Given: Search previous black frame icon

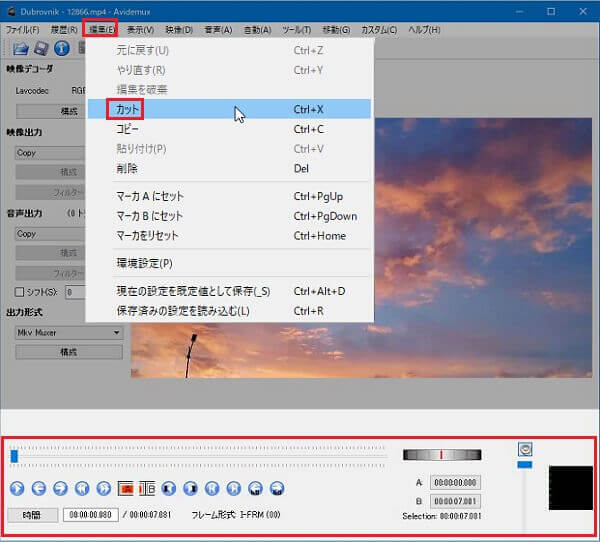Looking at the screenshot, I should 169,488.
